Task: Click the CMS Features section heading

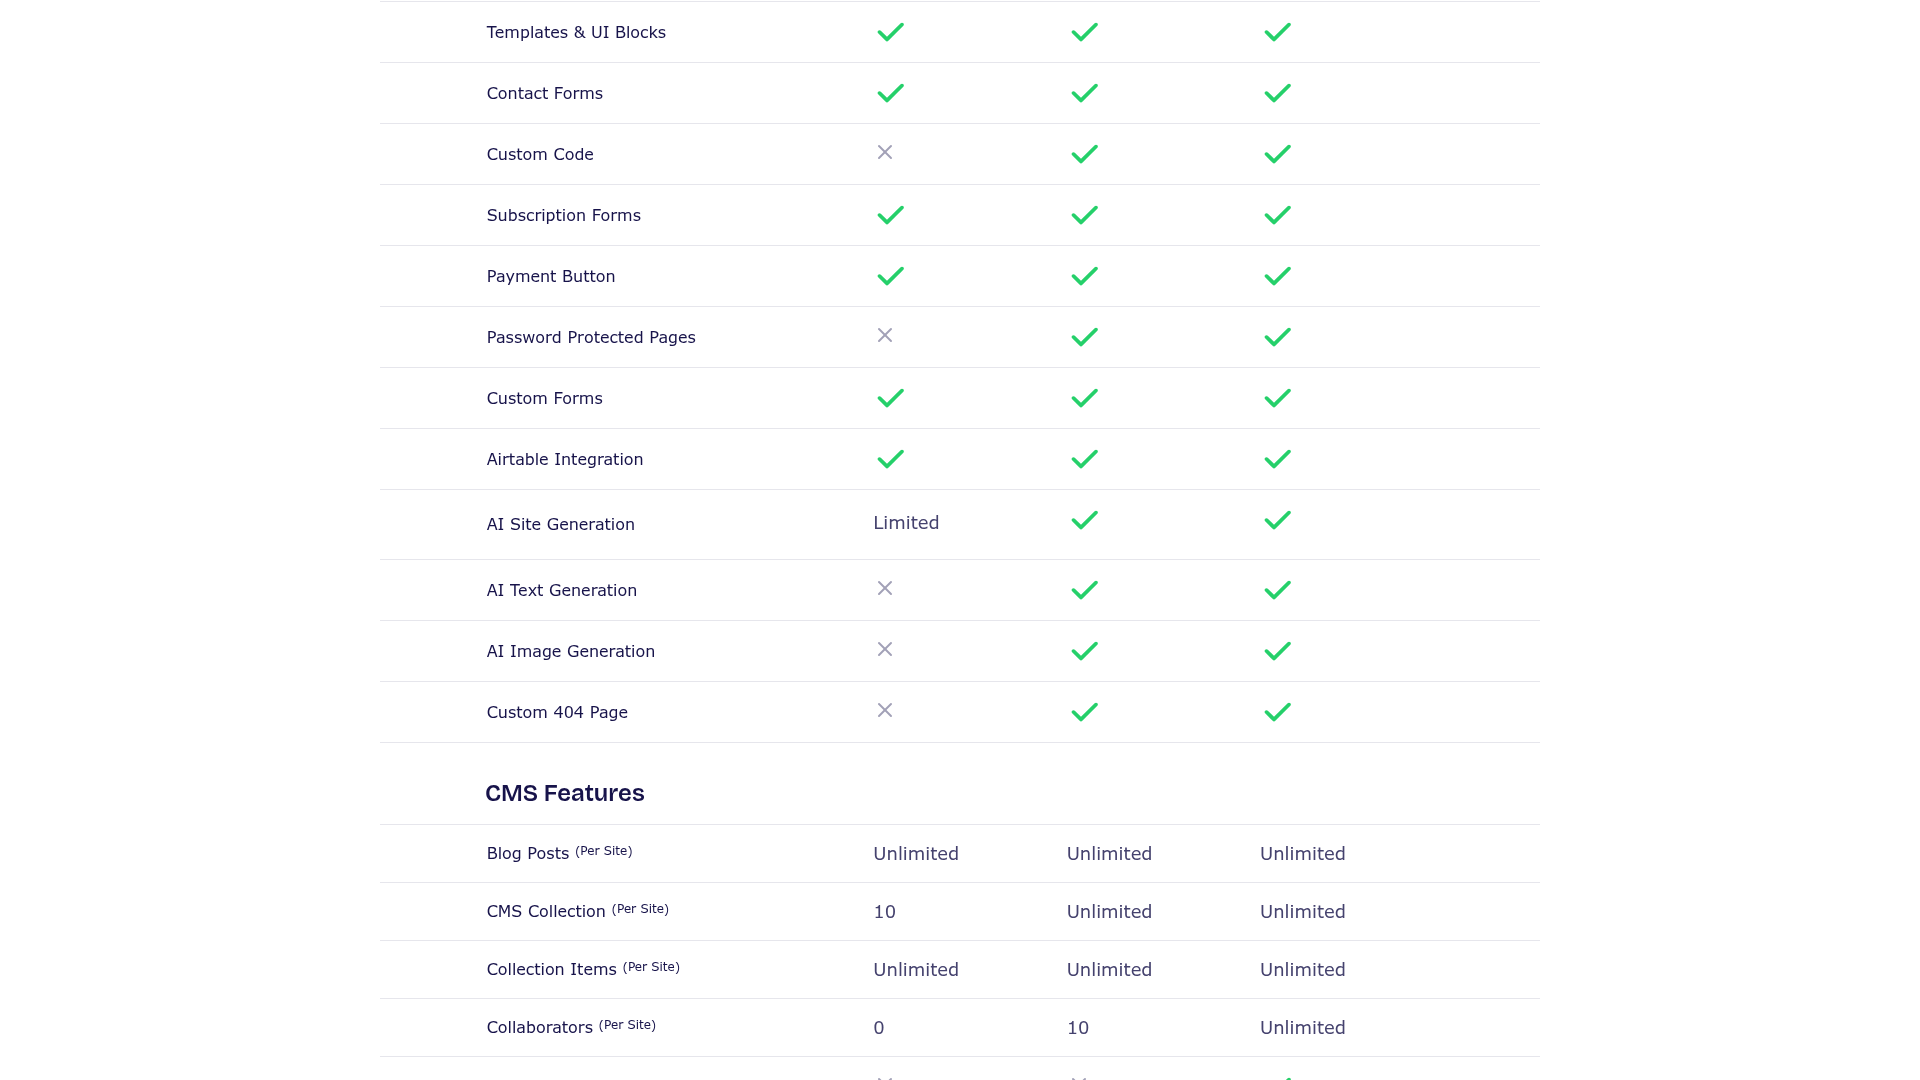Action: [x=565, y=793]
